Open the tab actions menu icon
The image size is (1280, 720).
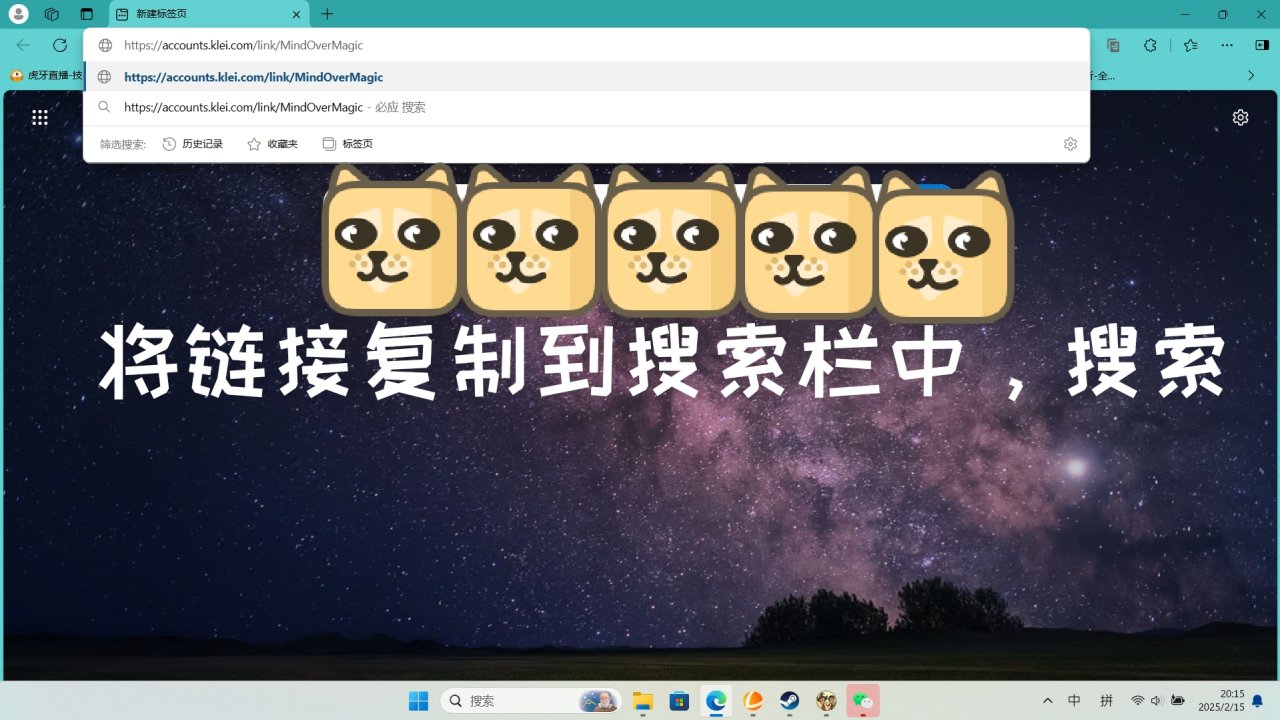[x=87, y=14]
